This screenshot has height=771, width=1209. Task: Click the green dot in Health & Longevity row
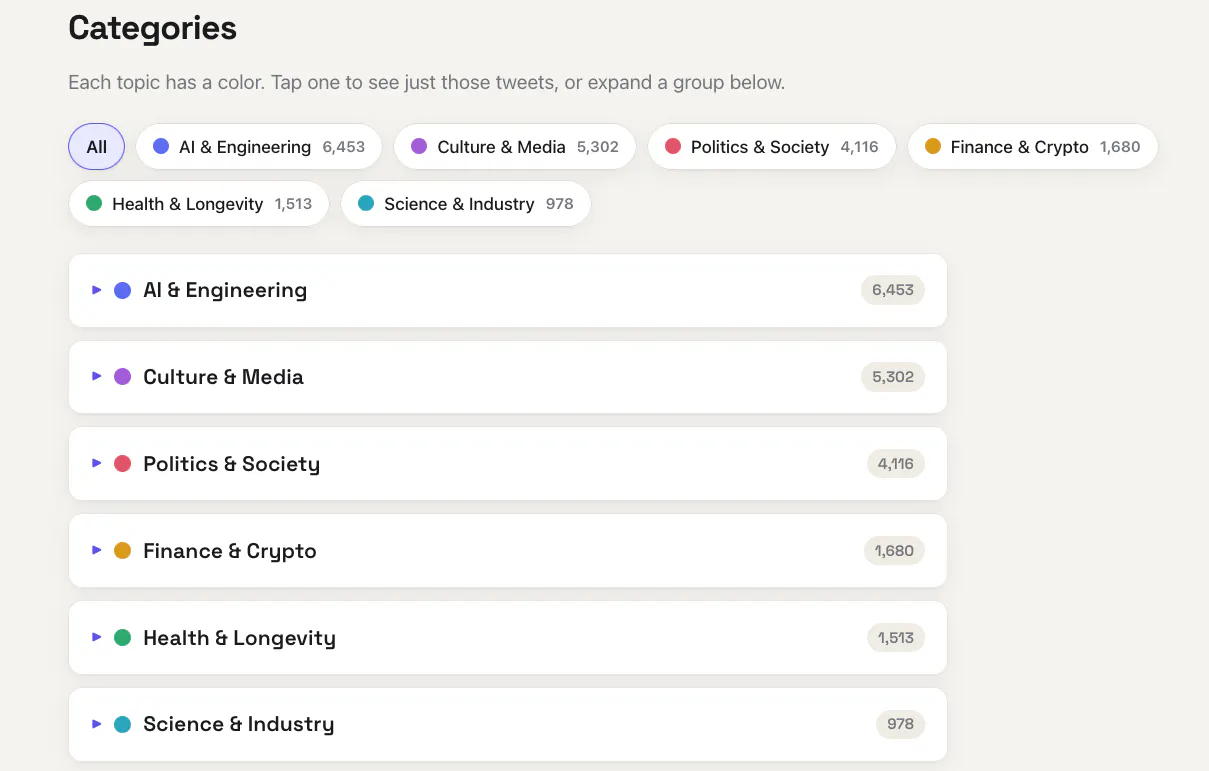coord(123,637)
